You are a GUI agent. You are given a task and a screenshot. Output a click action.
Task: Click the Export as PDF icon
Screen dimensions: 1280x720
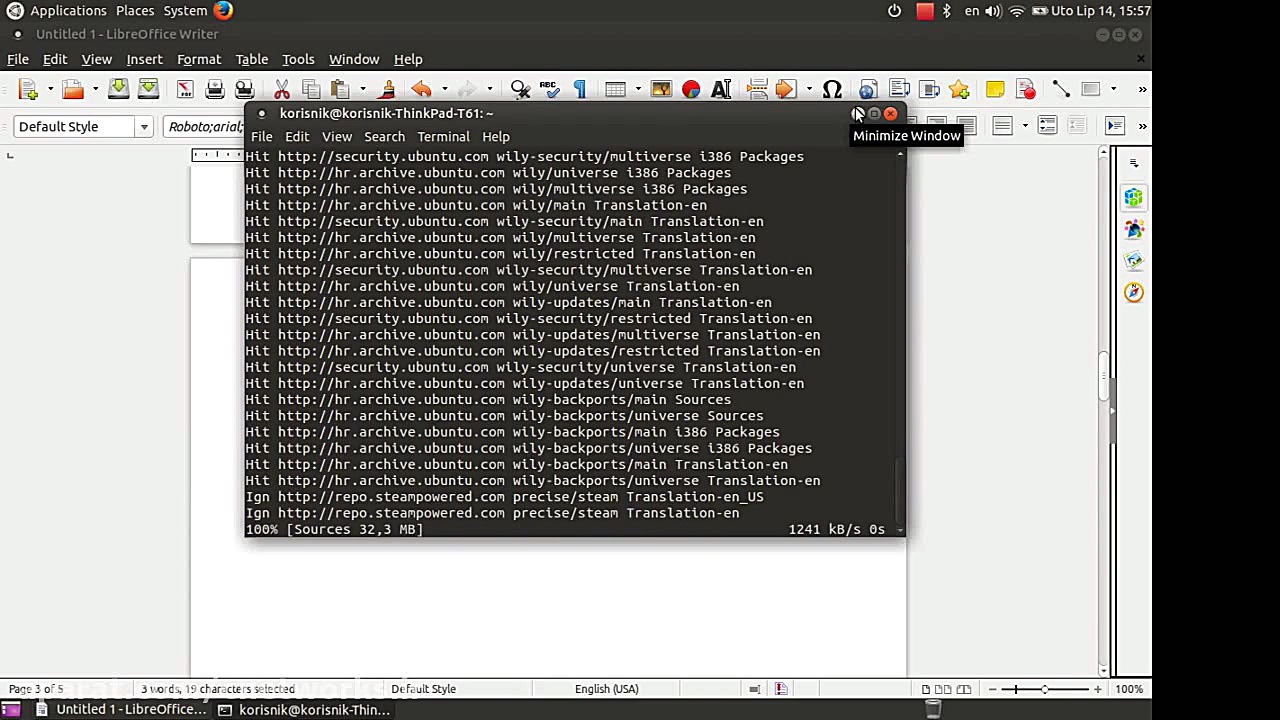point(185,90)
